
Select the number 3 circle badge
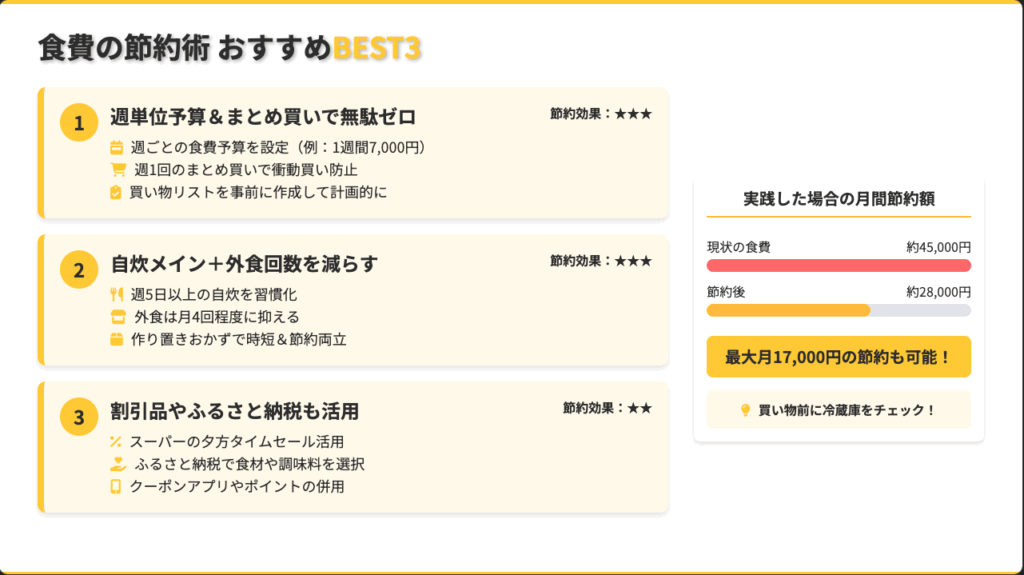click(x=79, y=417)
